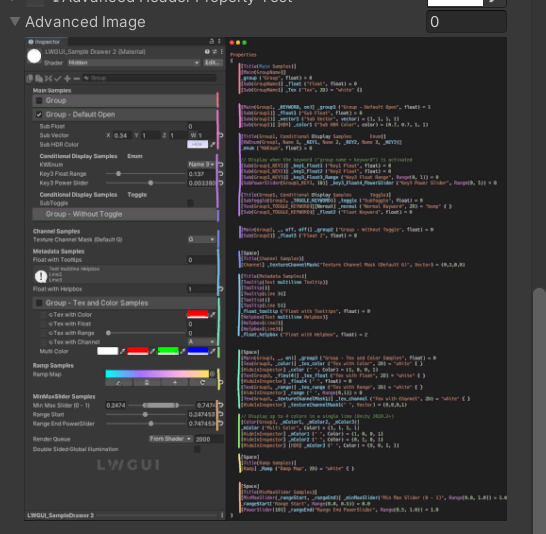Viewport: 546px width, 534px height.
Task: Toggle the Inspector lock icon
Action: tap(211, 41)
